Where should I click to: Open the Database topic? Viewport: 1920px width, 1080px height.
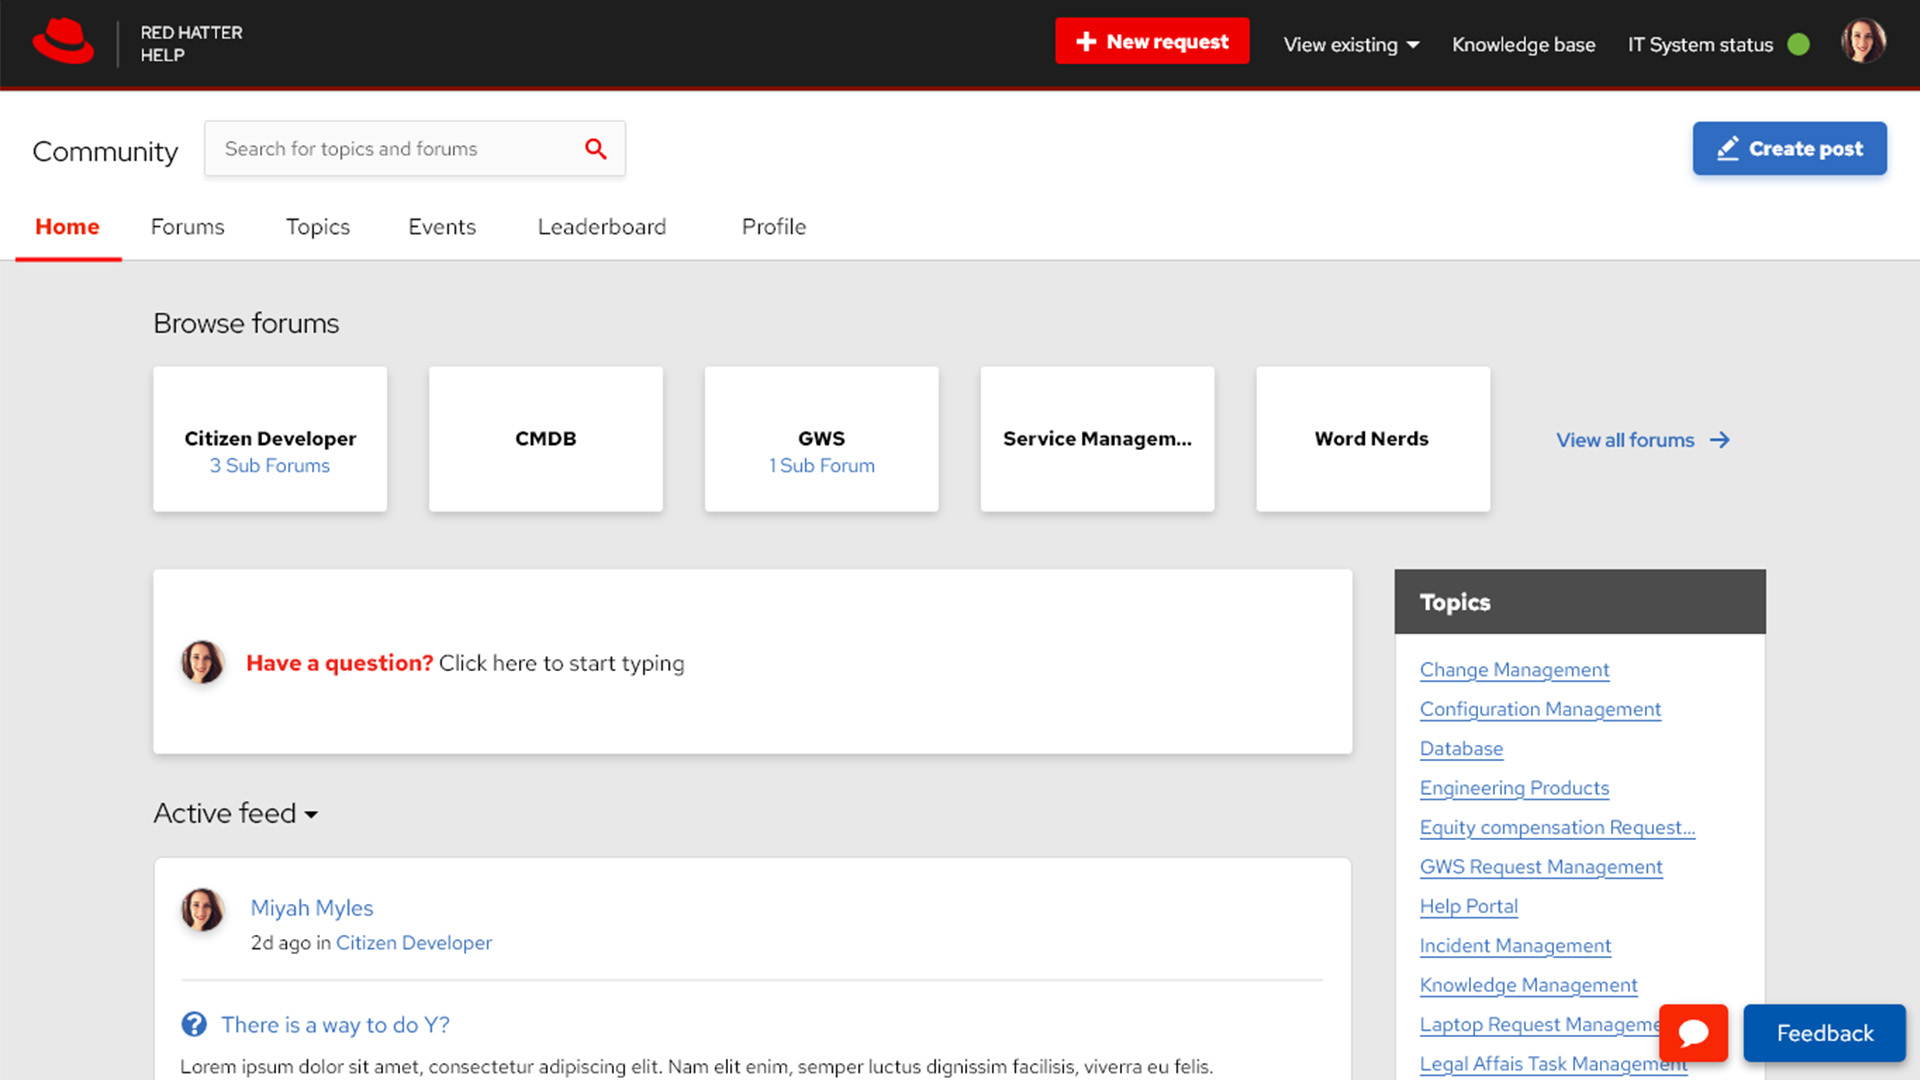click(1461, 749)
